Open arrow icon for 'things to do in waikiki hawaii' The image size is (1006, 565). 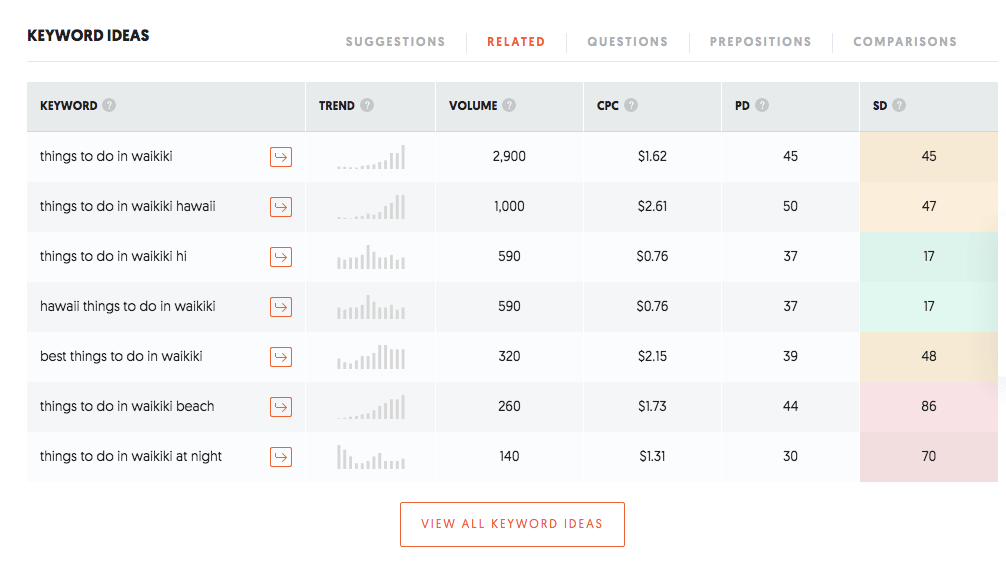click(281, 207)
